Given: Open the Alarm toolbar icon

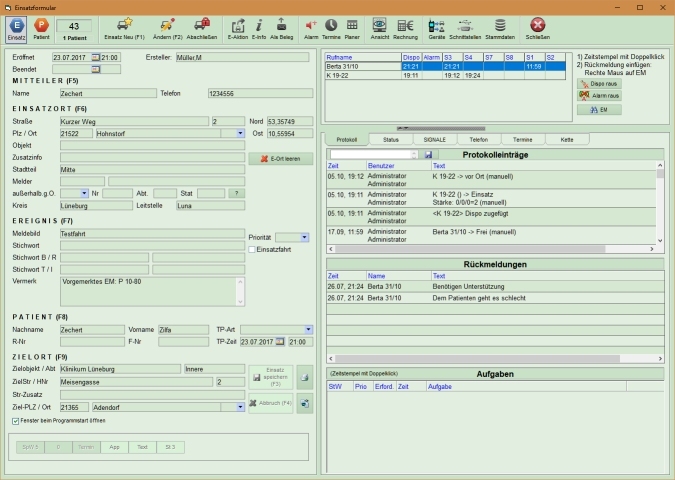Looking at the screenshot, I should [311, 24].
